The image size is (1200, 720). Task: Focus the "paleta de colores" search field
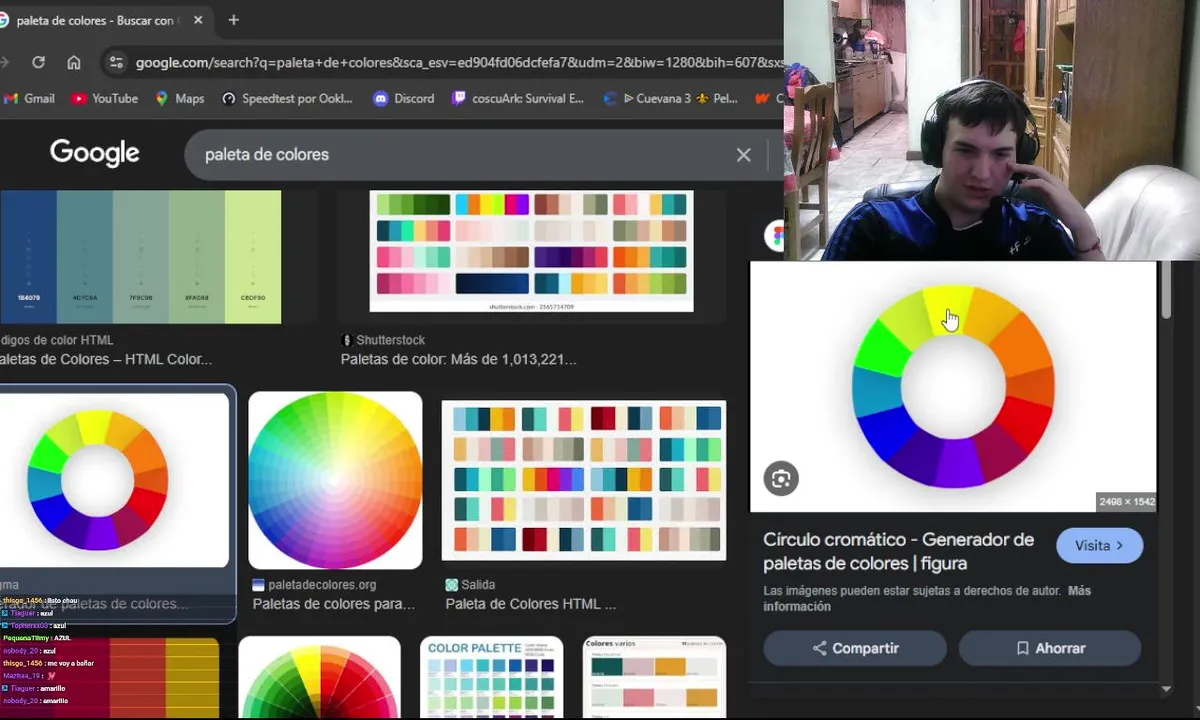pos(460,155)
